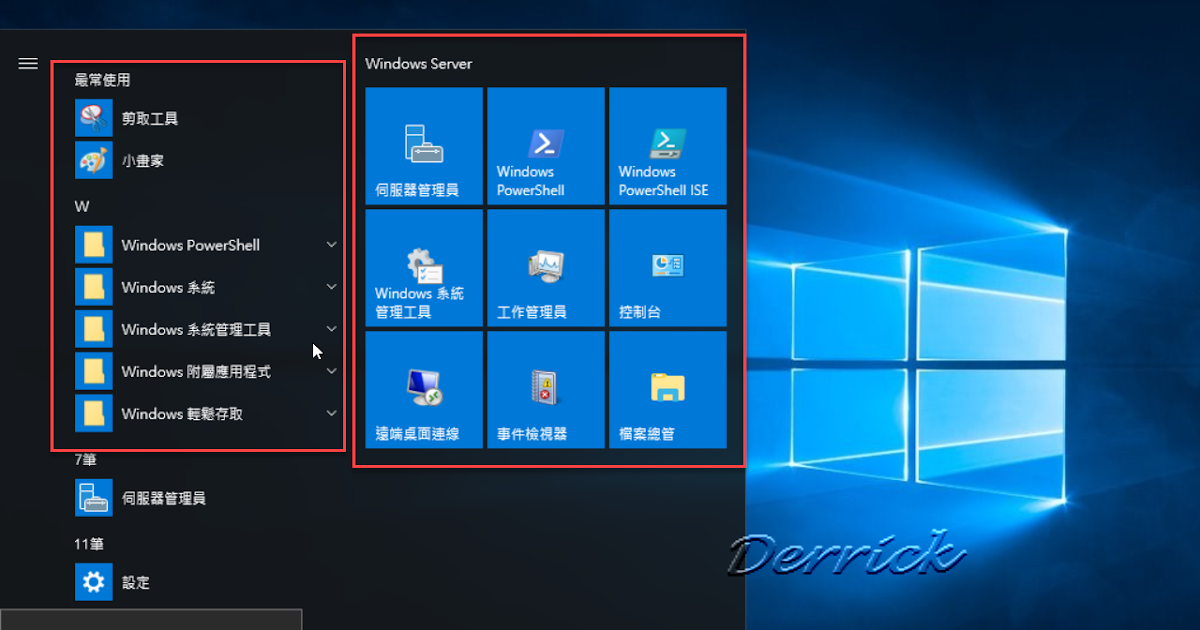Click the 'Windows 系統管理工具' folder label
Image resolution: width=1200 pixels, height=630 pixels.
(x=196, y=330)
